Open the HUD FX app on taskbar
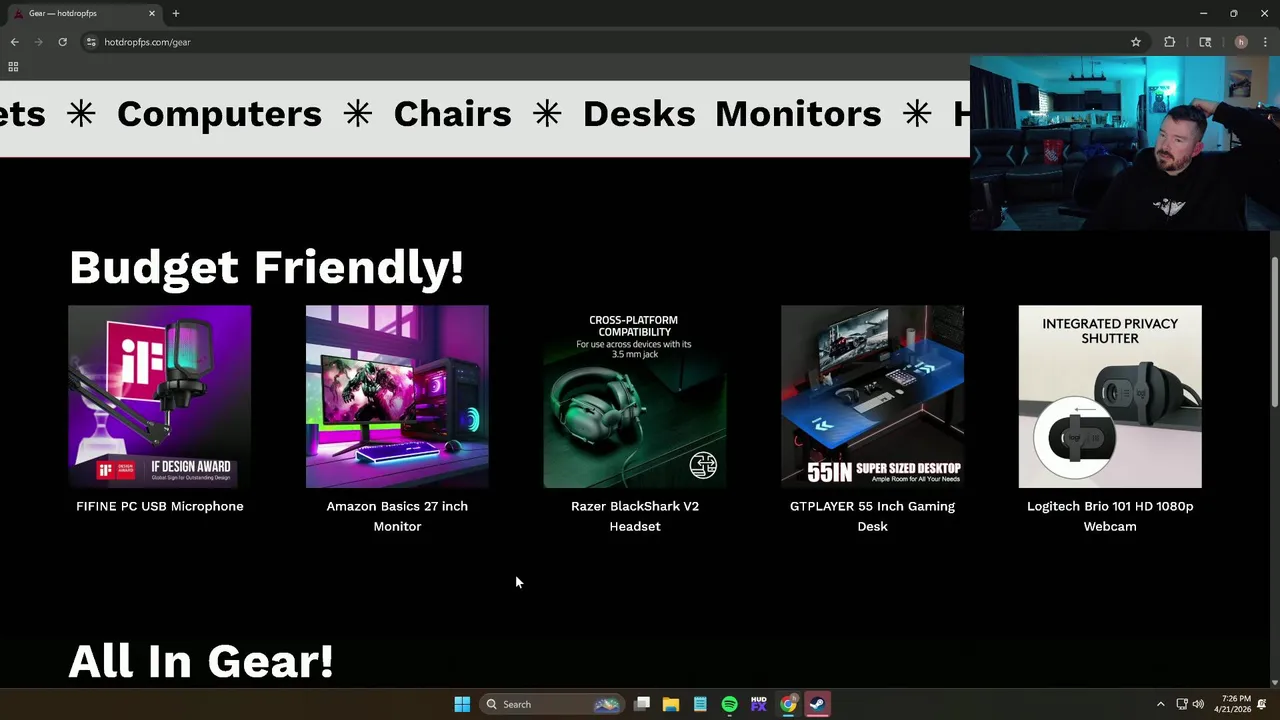Image resolution: width=1280 pixels, height=720 pixels. point(759,704)
